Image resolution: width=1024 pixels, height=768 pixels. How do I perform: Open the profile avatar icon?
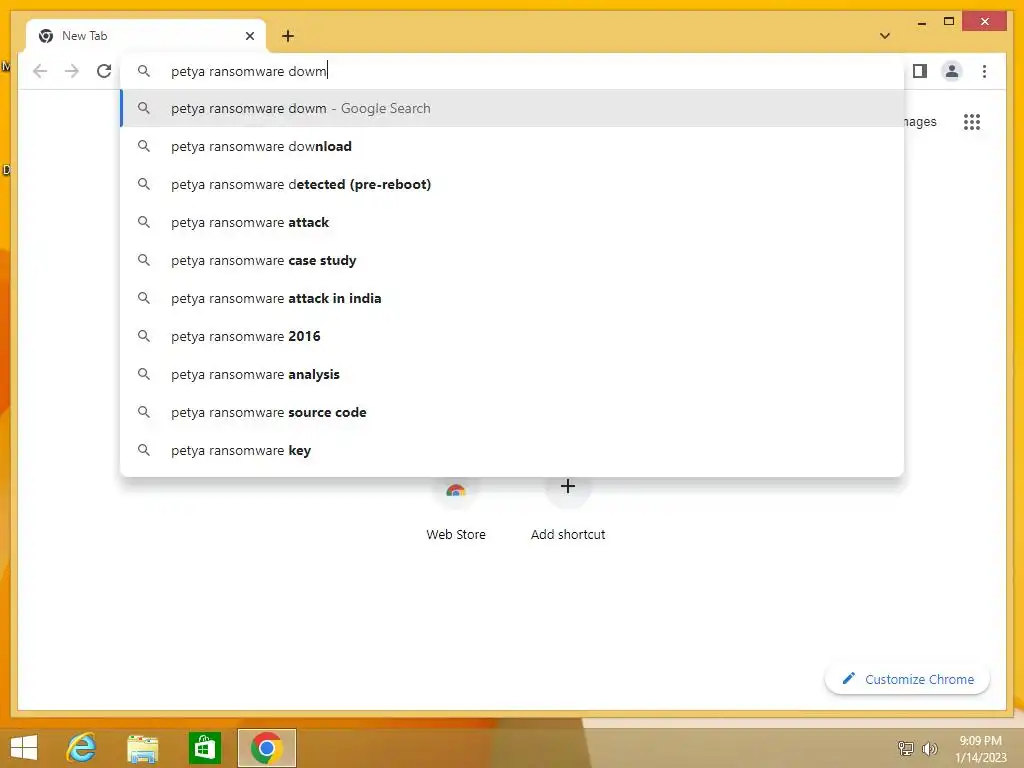pyautogui.click(x=952, y=71)
